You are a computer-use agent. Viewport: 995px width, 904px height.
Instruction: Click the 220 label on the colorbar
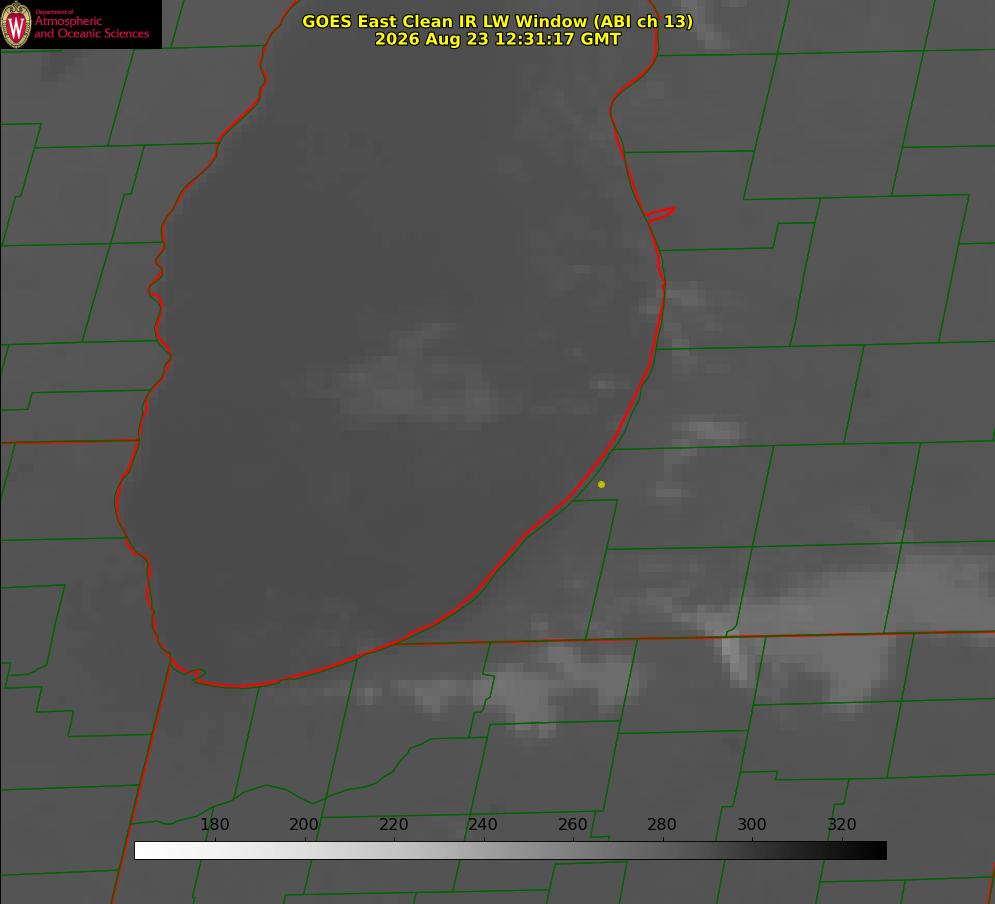(x=393, y=824)
